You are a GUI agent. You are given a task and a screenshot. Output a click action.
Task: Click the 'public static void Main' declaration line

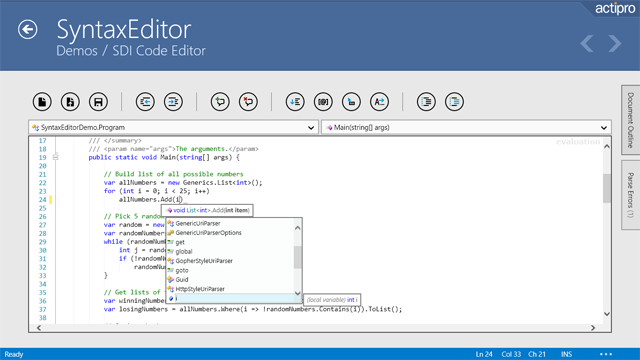click(164, 157)
